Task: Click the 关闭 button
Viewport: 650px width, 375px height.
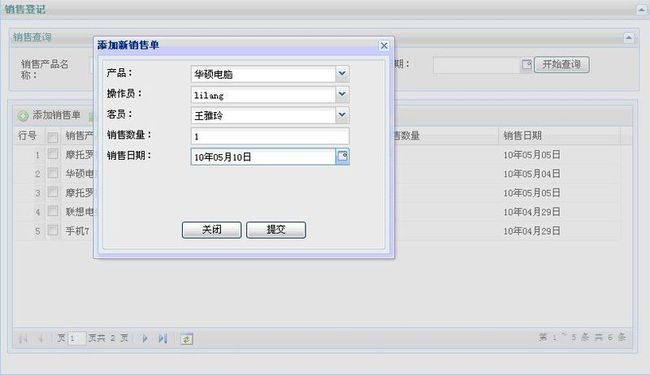Action: [x=211, y=230]
